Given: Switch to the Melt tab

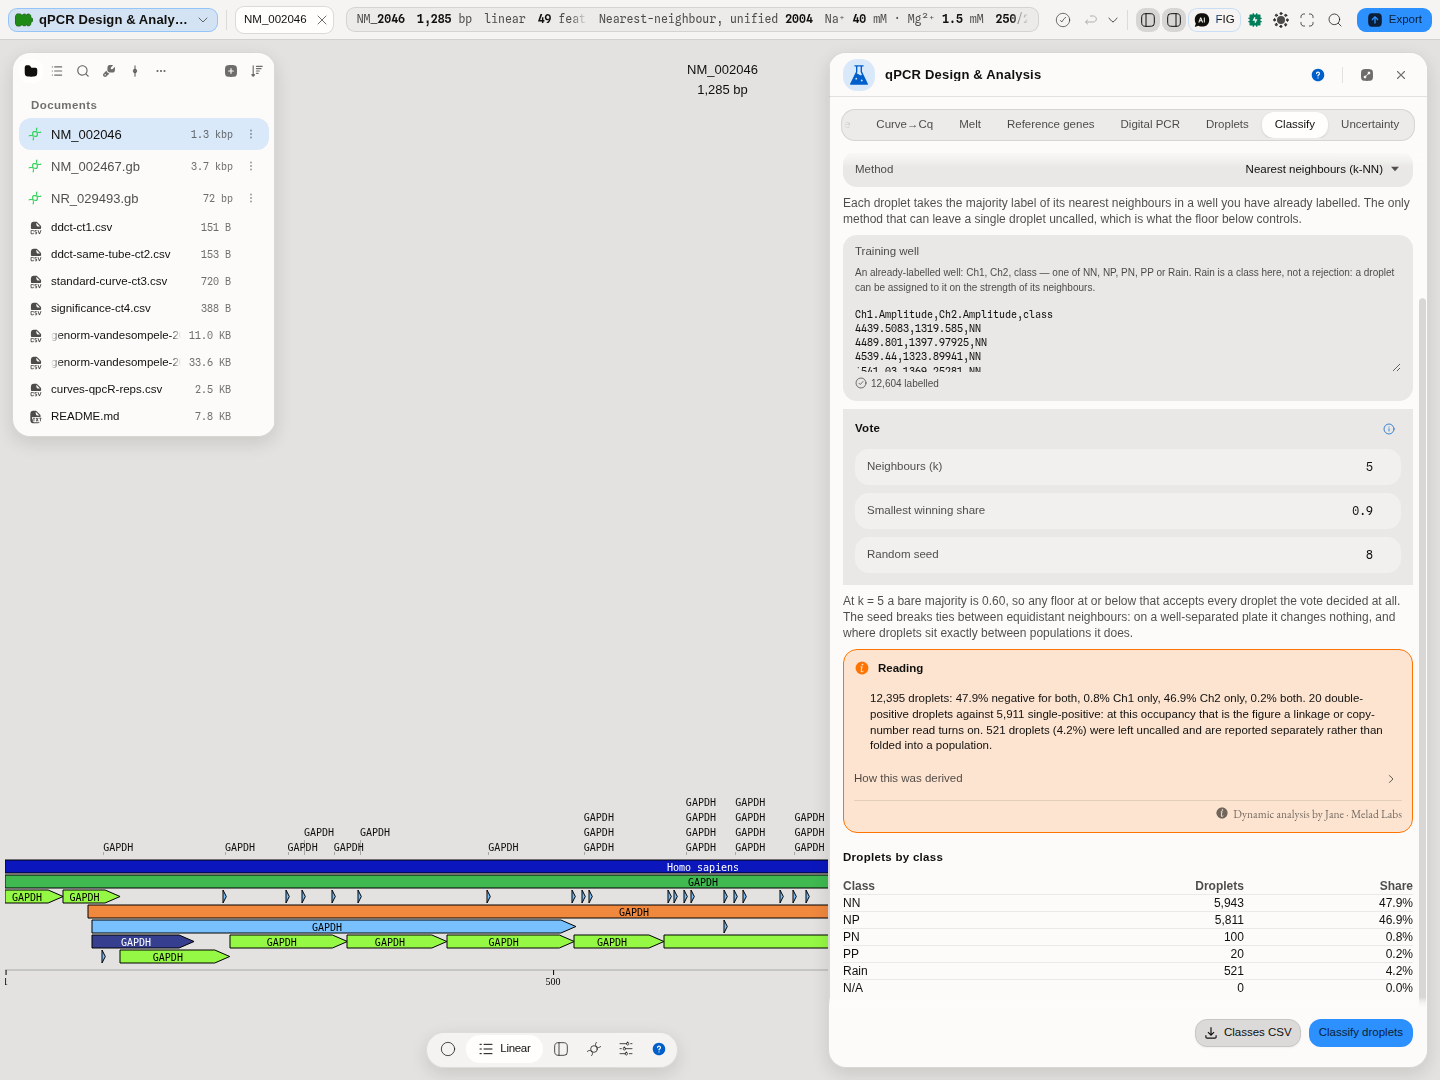Looking at the screenshot, I should pyautogui.click(x=970, y=125).
